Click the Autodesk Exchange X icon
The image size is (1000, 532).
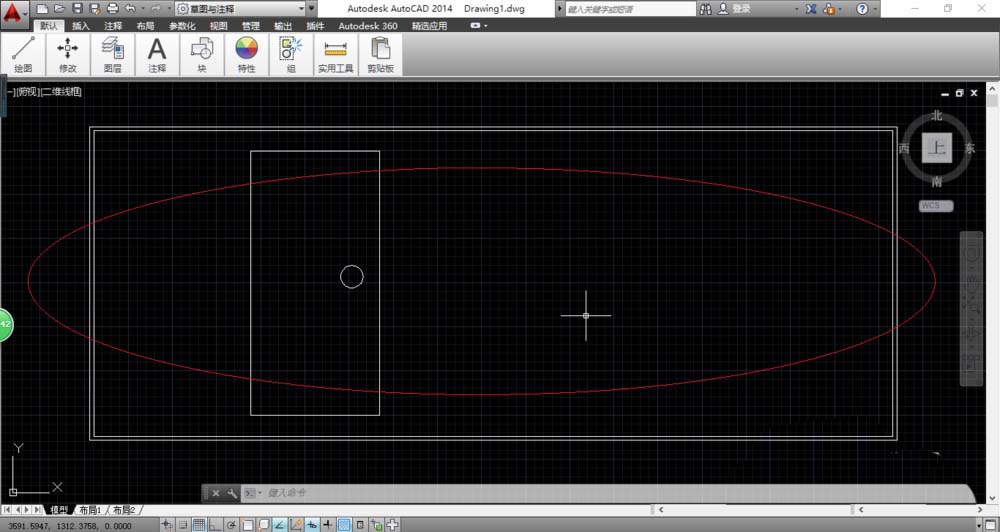coord(811,9)
